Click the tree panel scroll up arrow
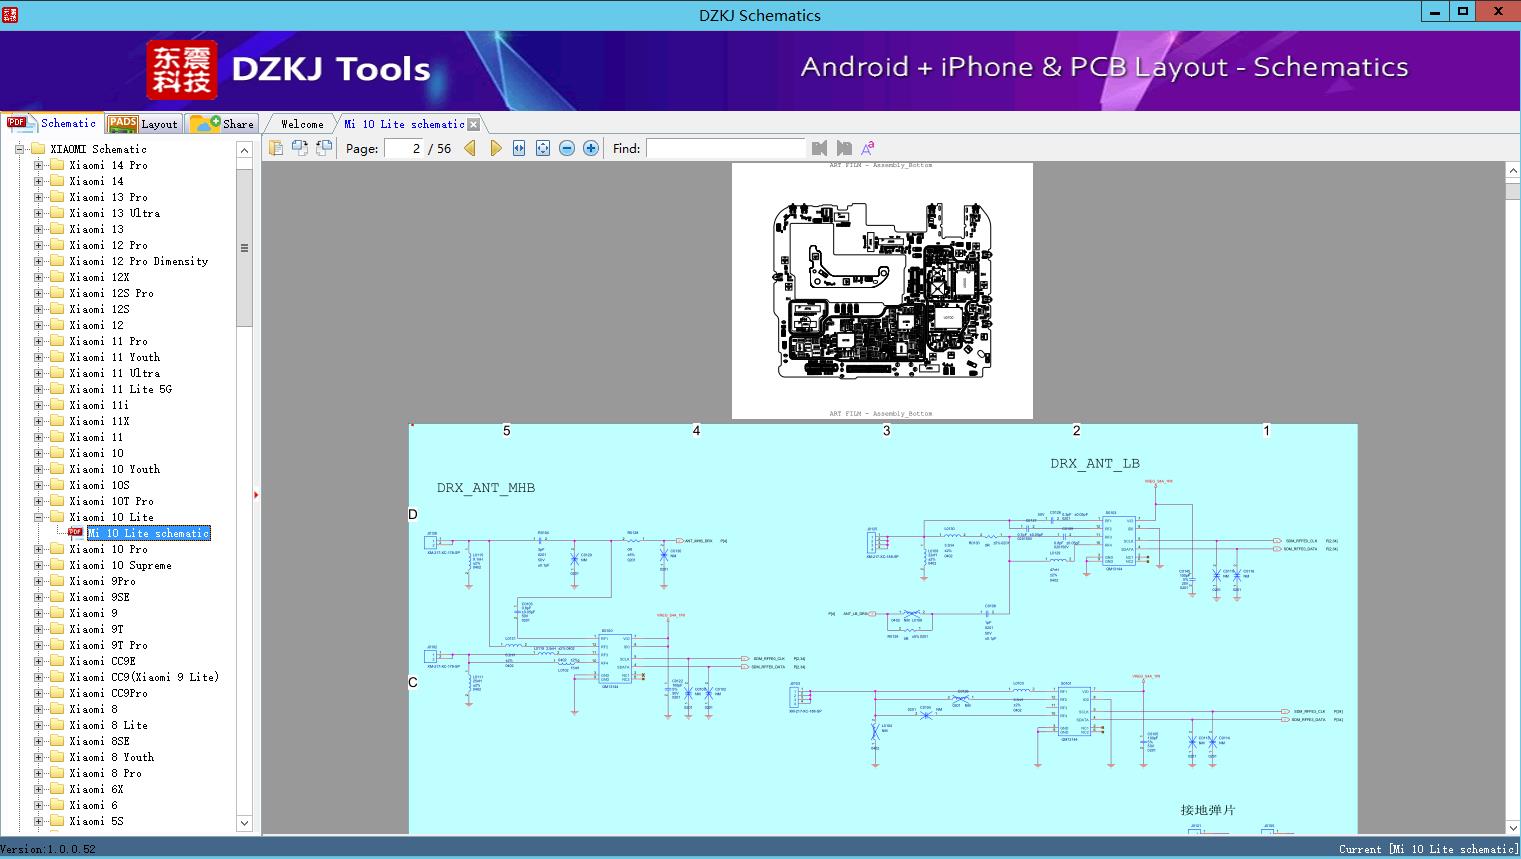1521x859 pixels. coord(244,150)
